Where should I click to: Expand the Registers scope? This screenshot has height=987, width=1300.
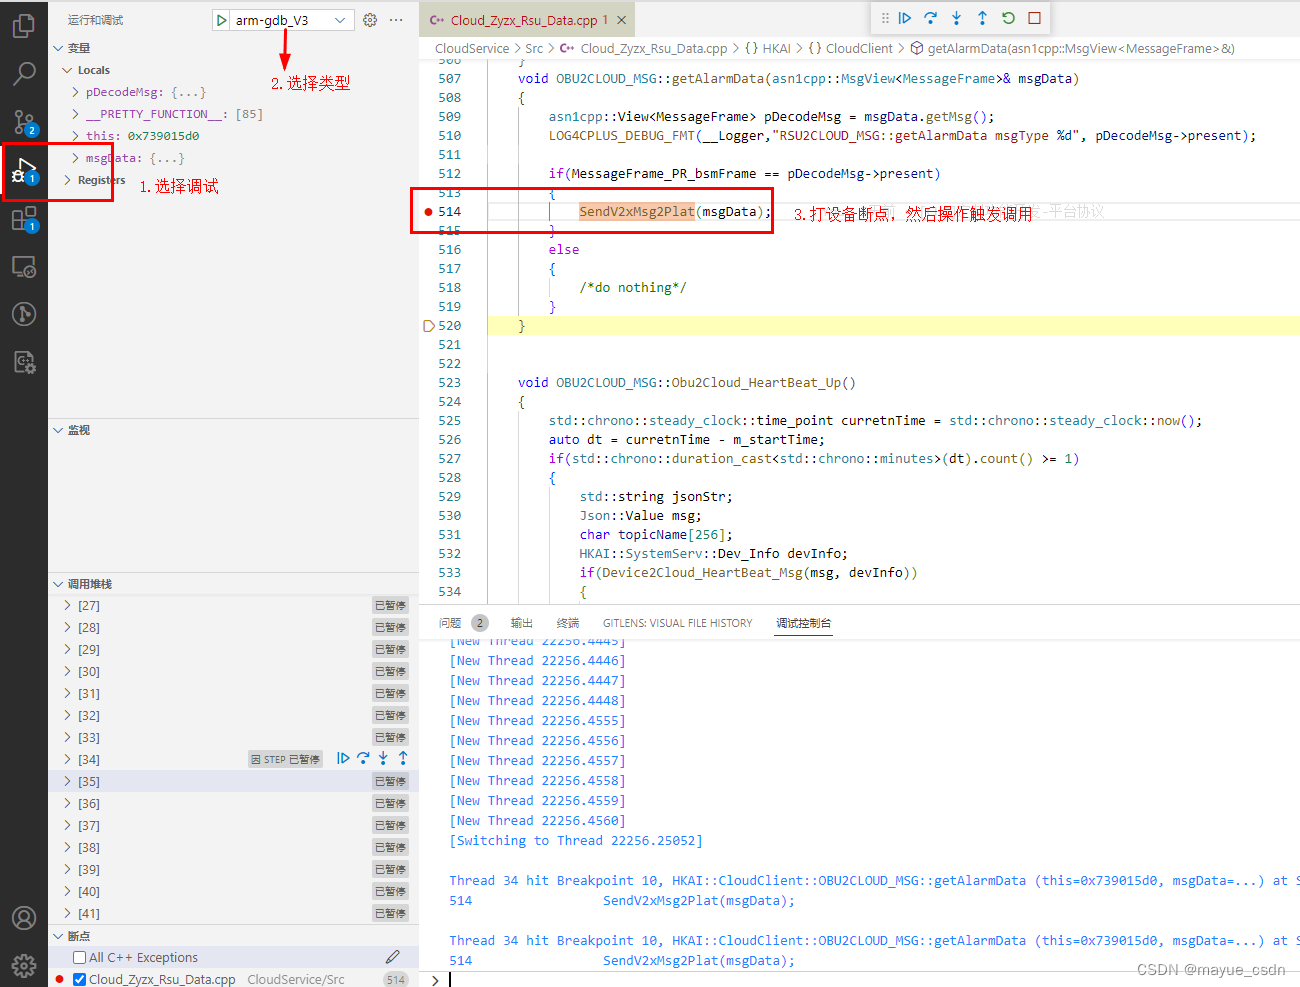coord(67,180)
